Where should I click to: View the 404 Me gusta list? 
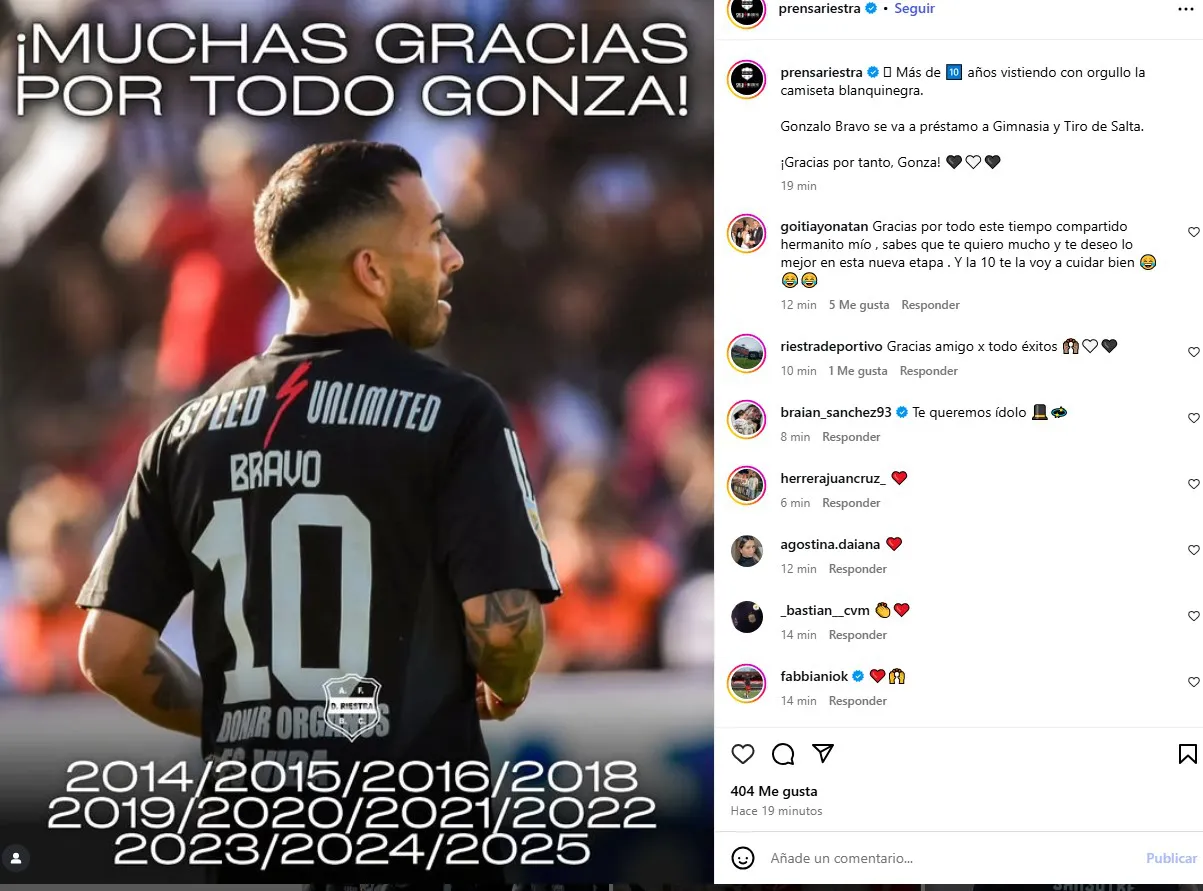[774, 791]
